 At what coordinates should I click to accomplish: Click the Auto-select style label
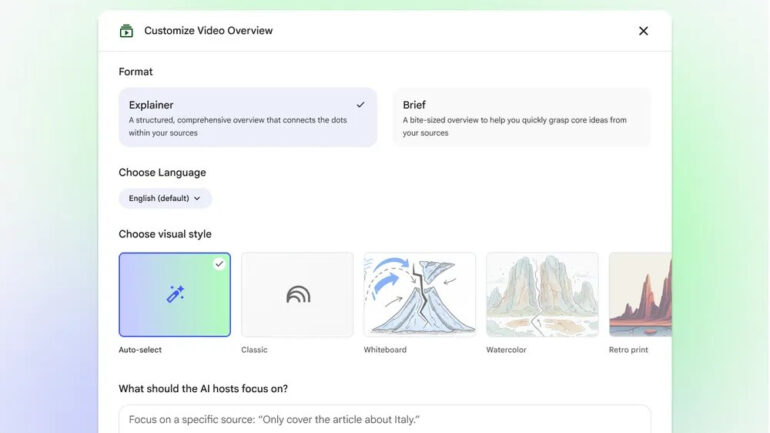(140, 350)
